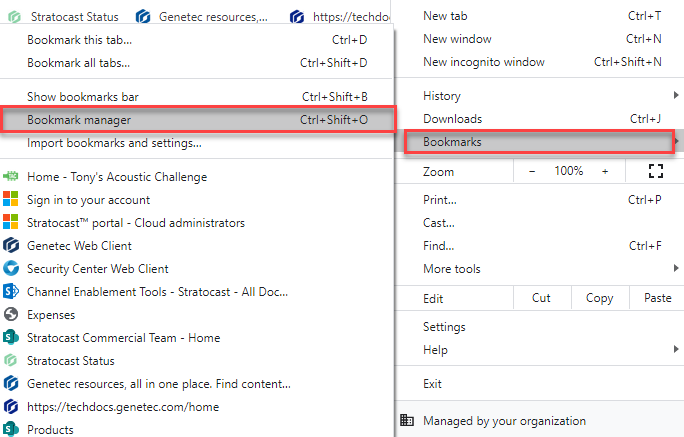Choose Import bookmarks and settings...

tap(197, 143)
